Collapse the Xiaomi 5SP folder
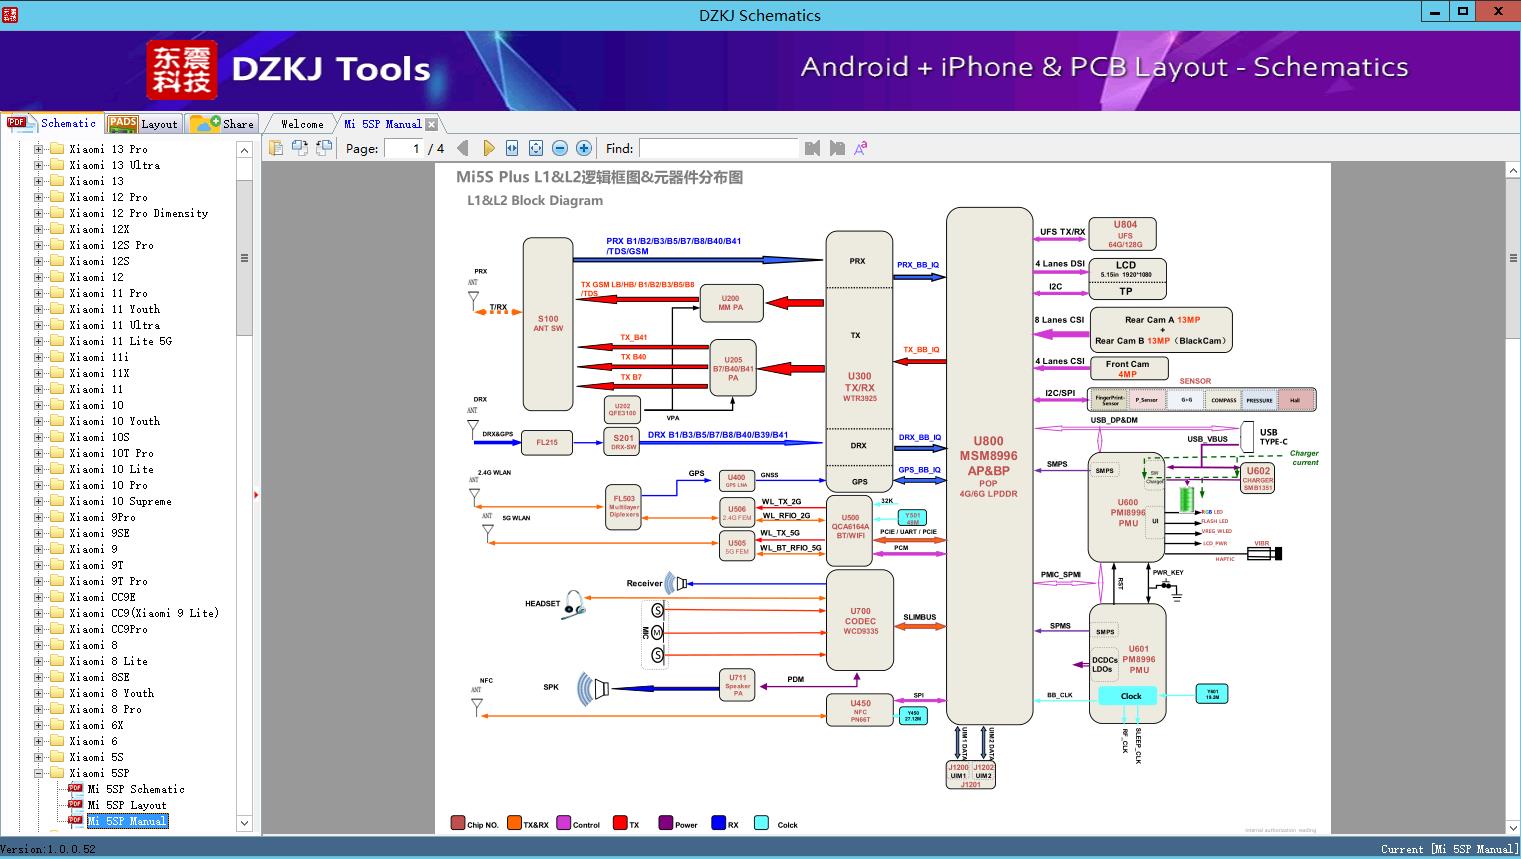The height and width of the screenshot is (859, 1521). tap(39, 773)
